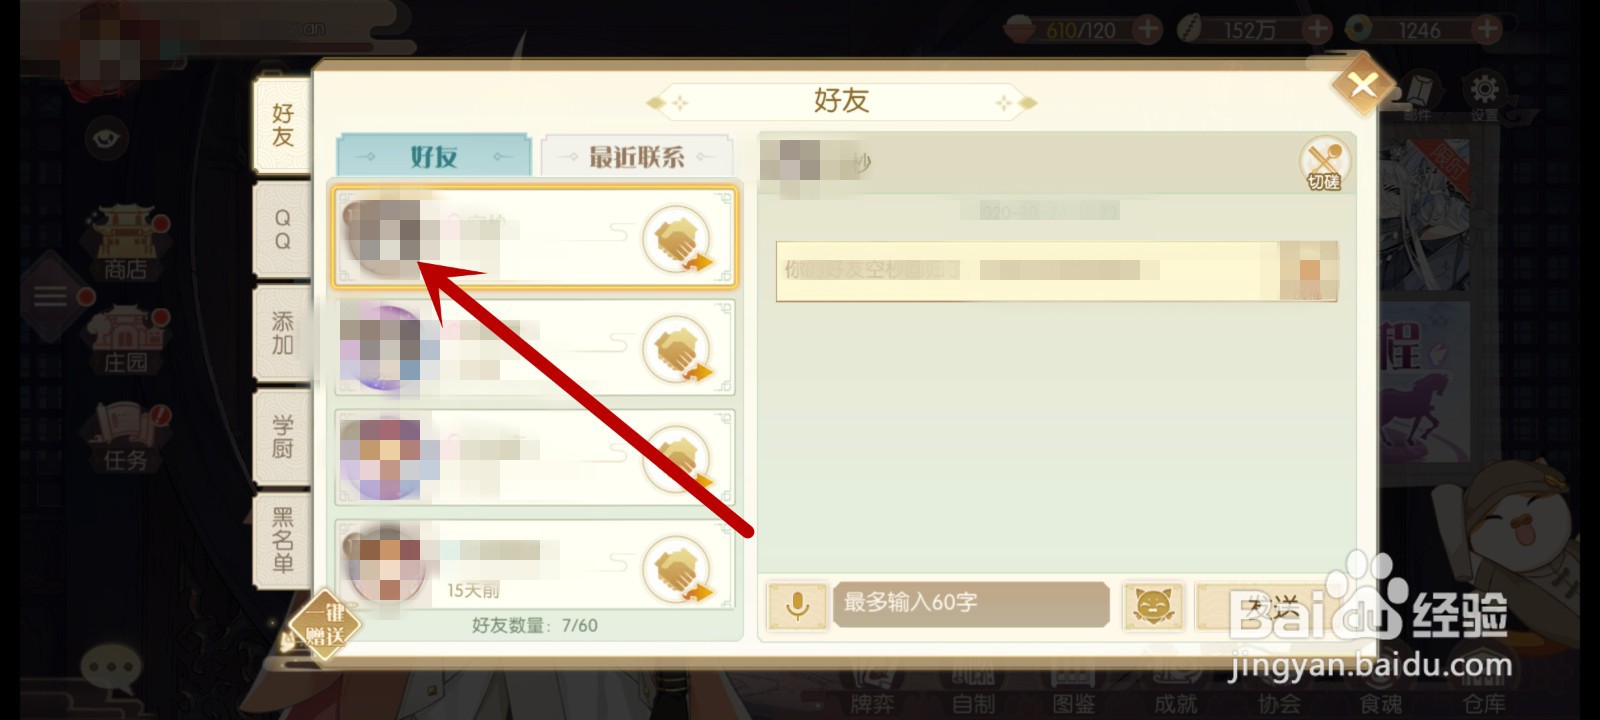
Task: Click the 一键赠送 button
Action: [325, 624]
